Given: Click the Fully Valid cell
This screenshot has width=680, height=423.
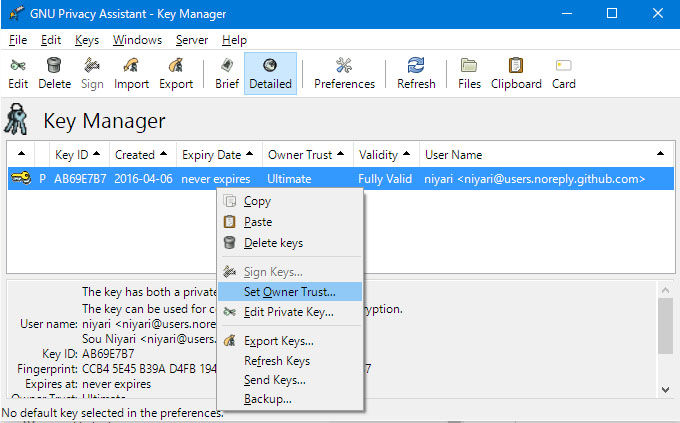Looking at the screenshot, I should pos(385,179).
